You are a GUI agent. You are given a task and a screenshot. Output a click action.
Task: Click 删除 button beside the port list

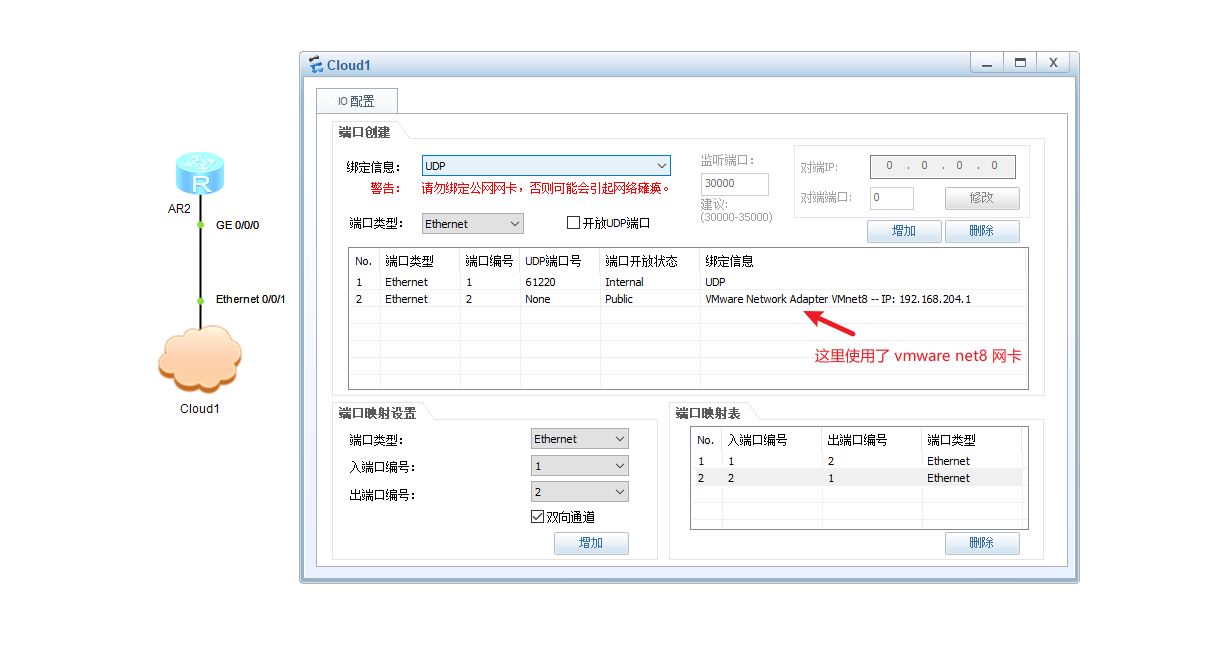tap(982, 231)
